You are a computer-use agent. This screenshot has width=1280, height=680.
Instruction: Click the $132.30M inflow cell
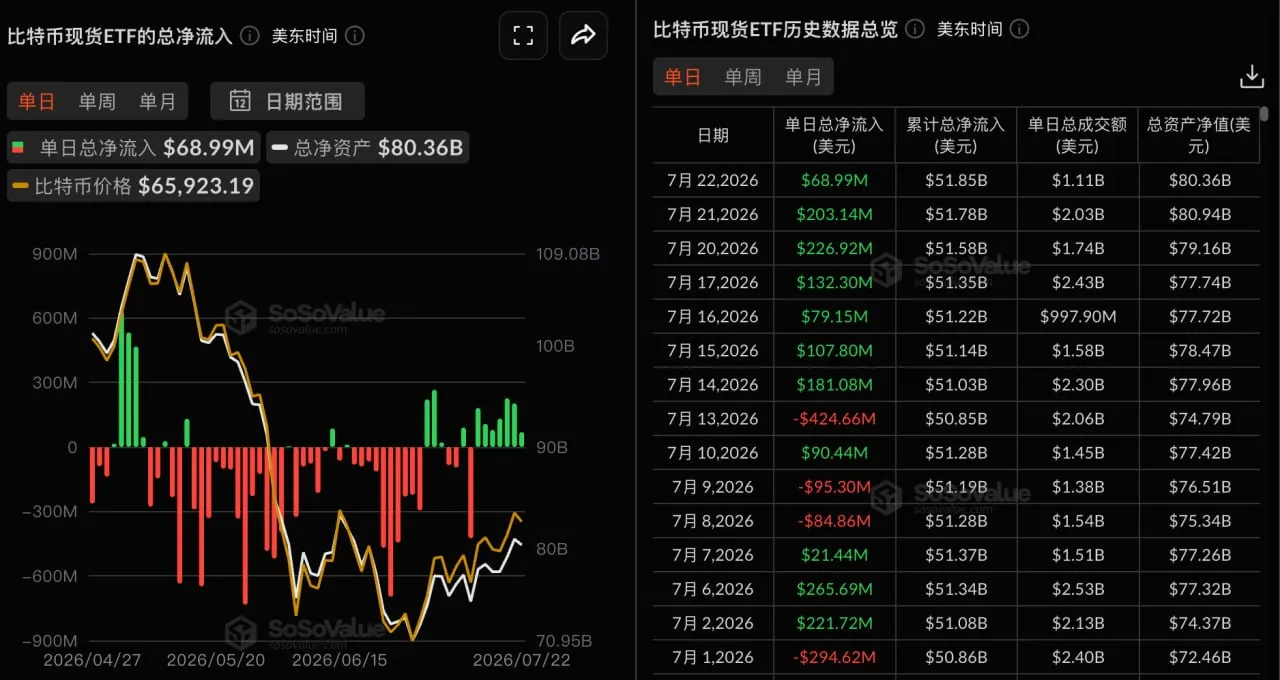(x=834, y=282)
